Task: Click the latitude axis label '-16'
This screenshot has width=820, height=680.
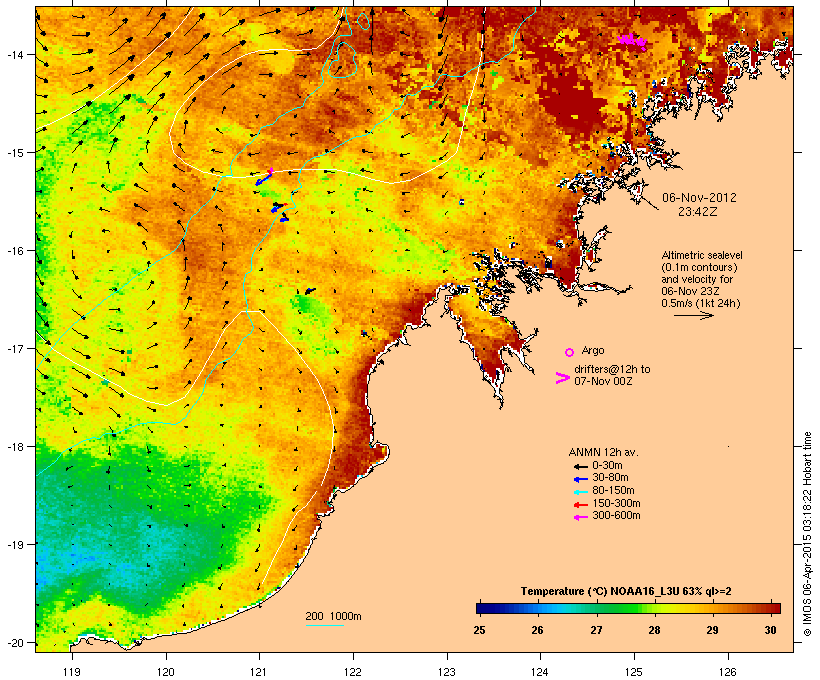Action: pos(14,251)
